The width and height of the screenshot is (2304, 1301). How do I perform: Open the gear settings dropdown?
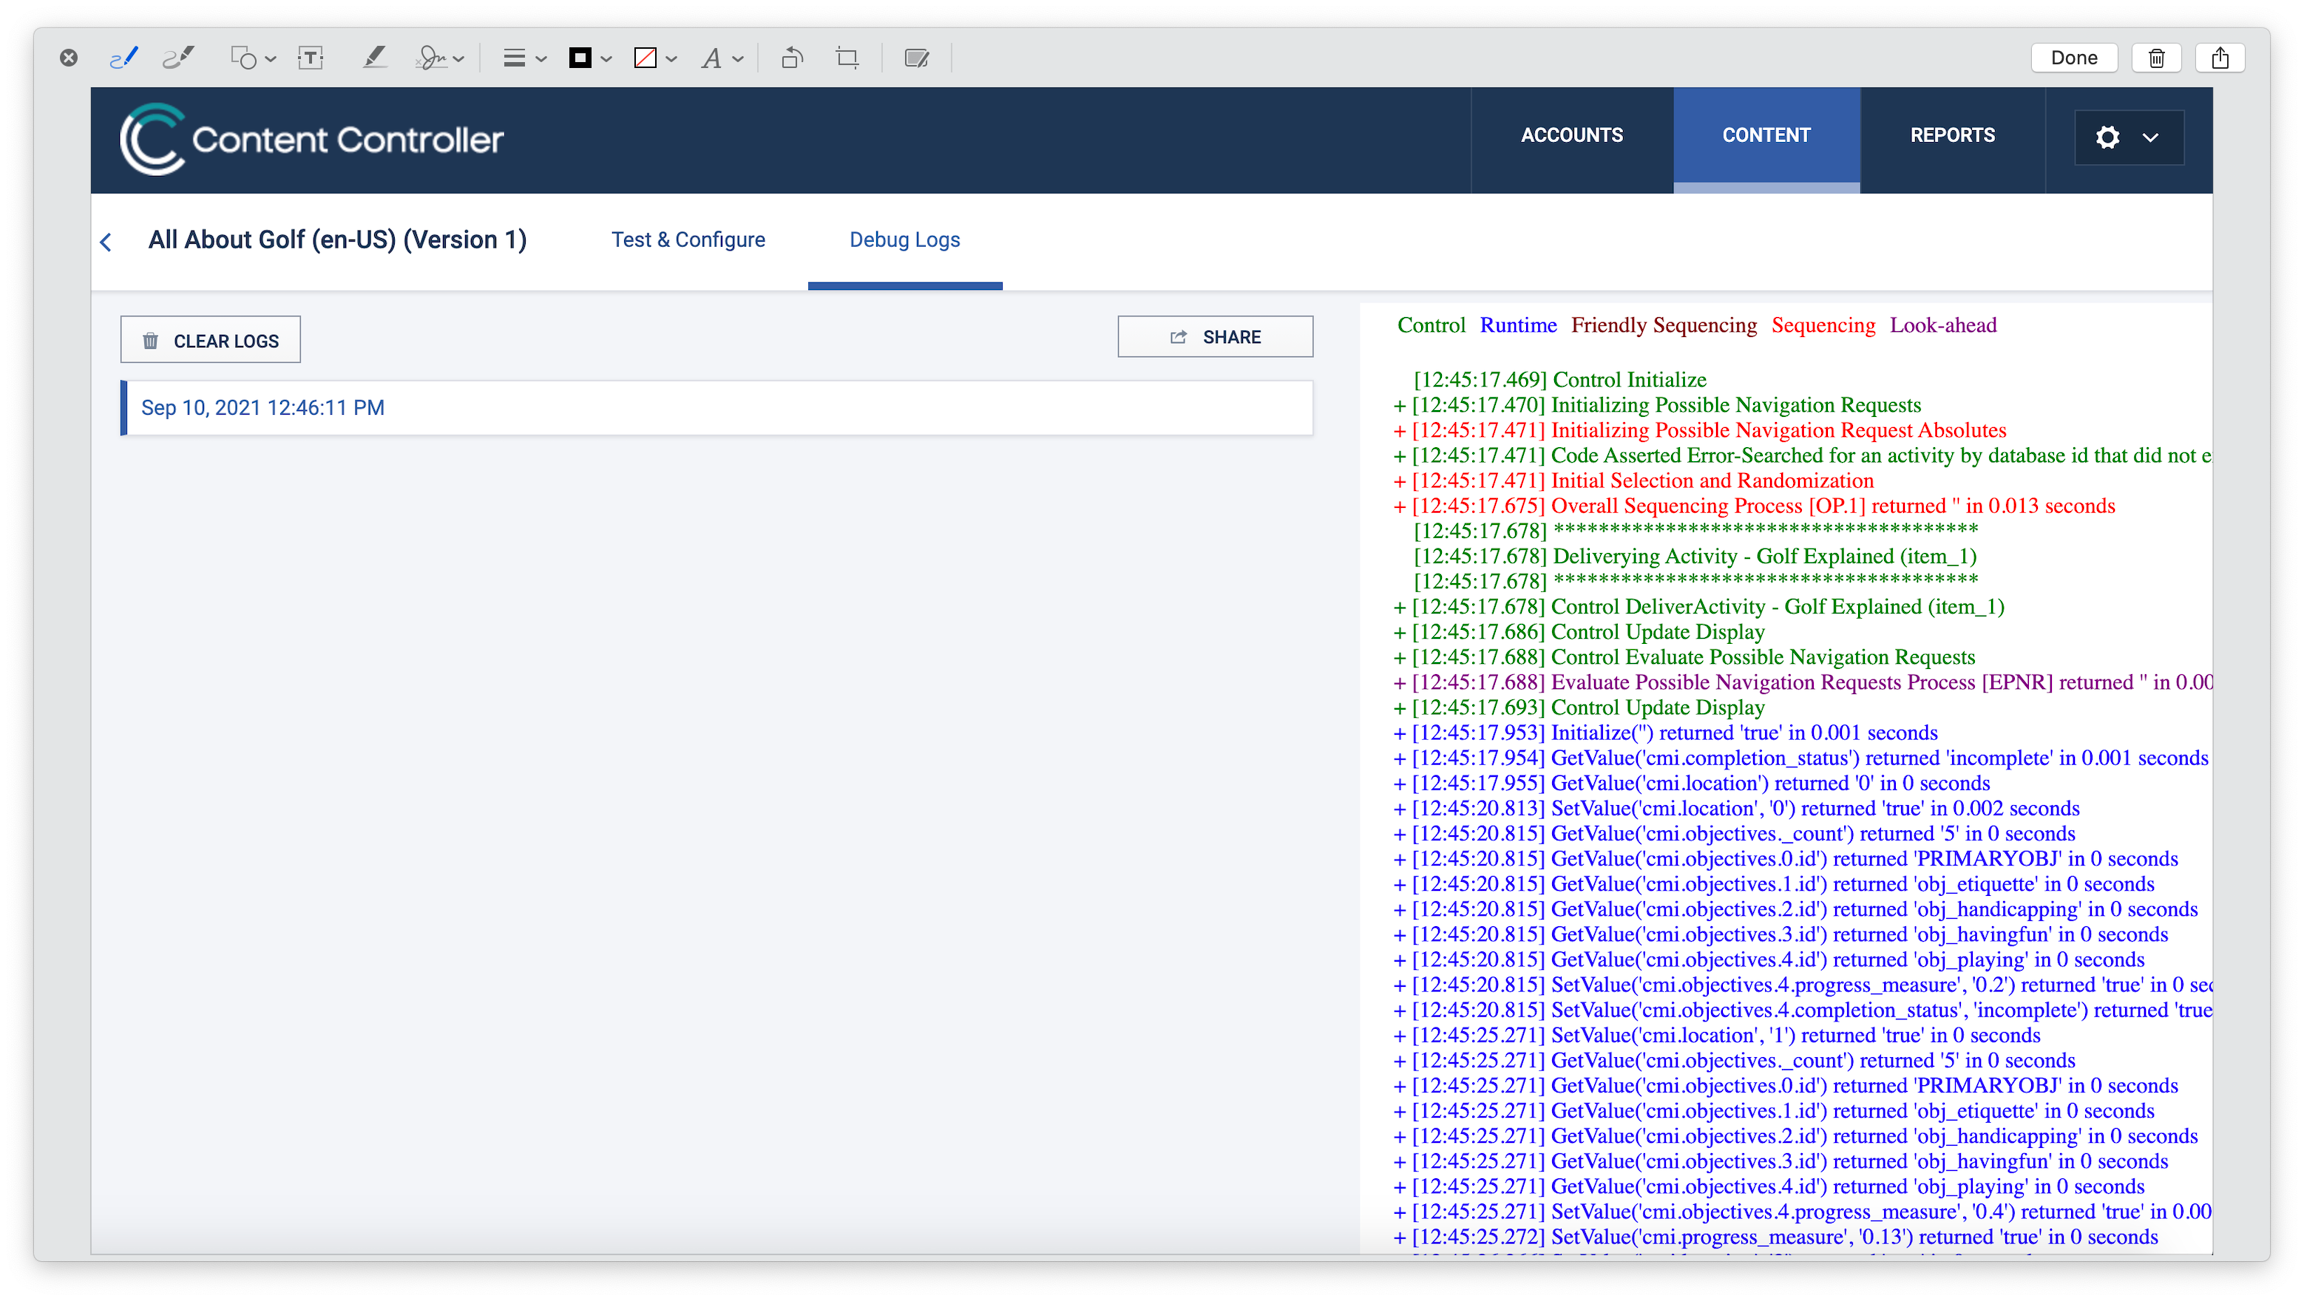(2129, 137)
